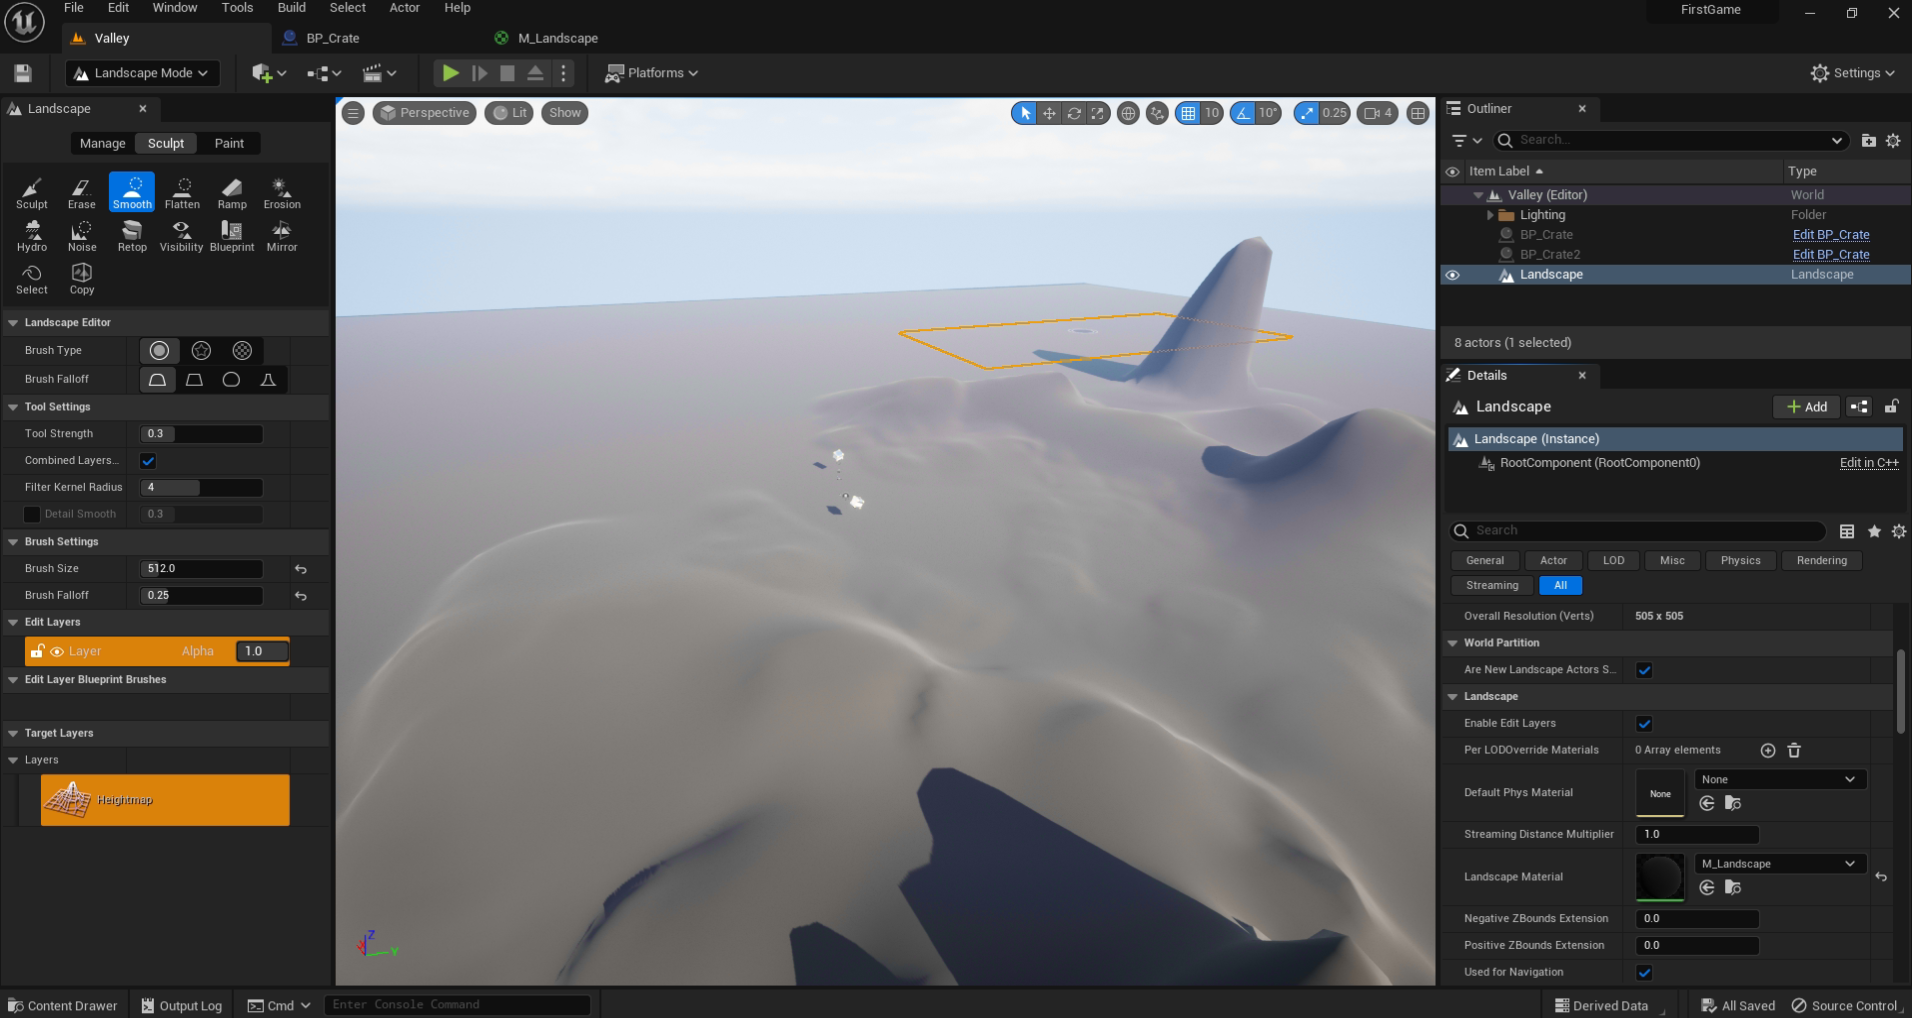Screen dimensions: 1912x1018
Task: Toggle Used for Navigation checkbox
Action: pos(1644,972)
